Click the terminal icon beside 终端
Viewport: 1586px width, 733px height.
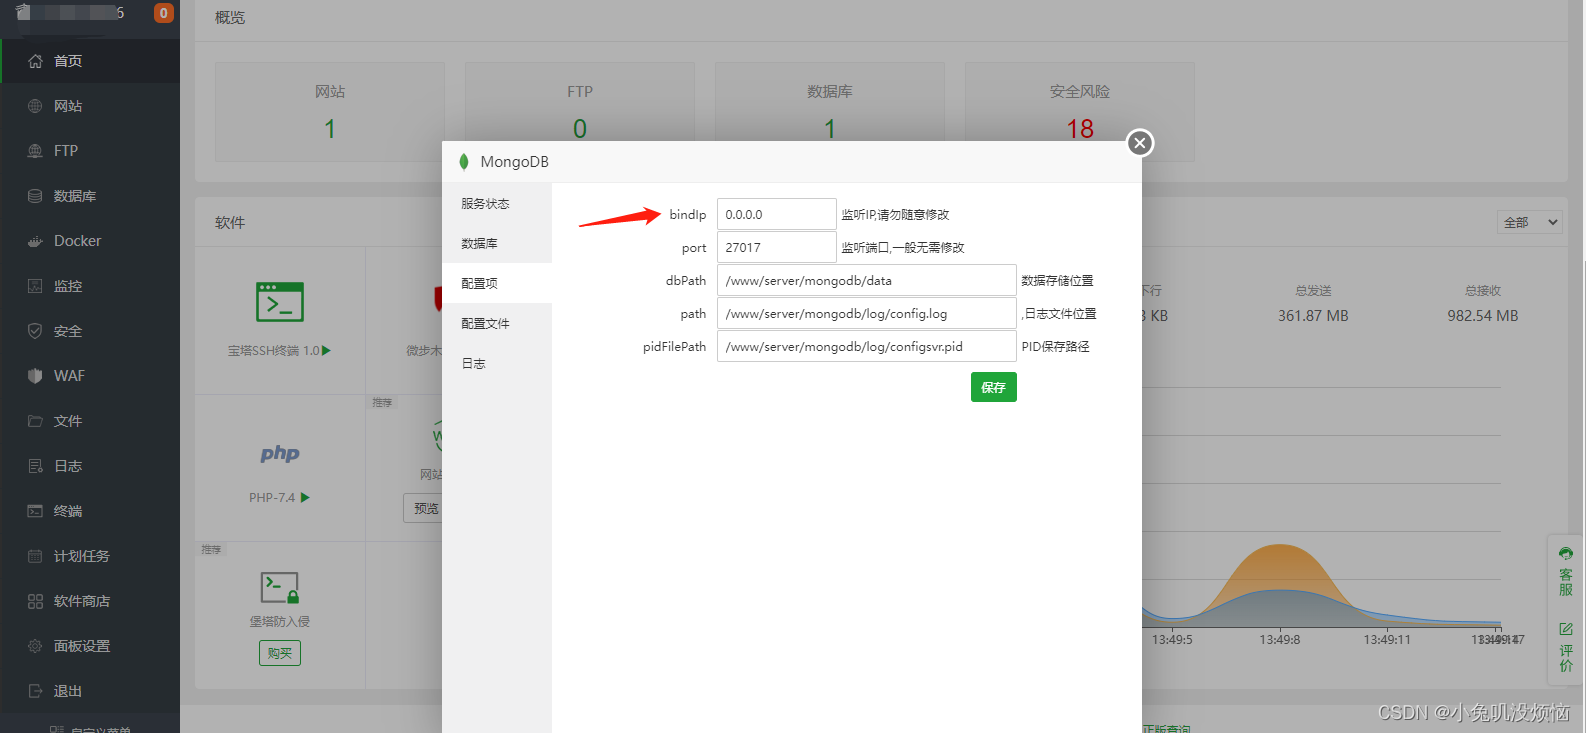click(35, 511)
